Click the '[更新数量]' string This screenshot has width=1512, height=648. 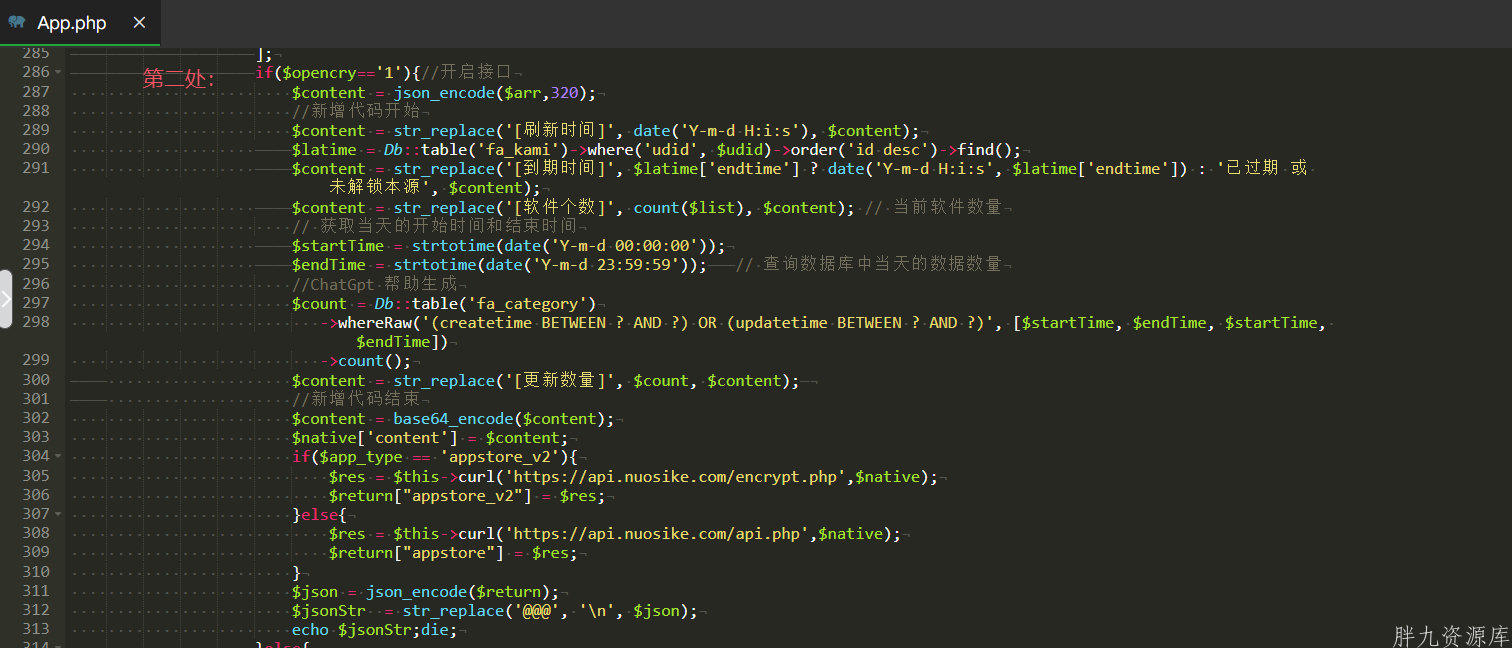click(x=559, y=381)
